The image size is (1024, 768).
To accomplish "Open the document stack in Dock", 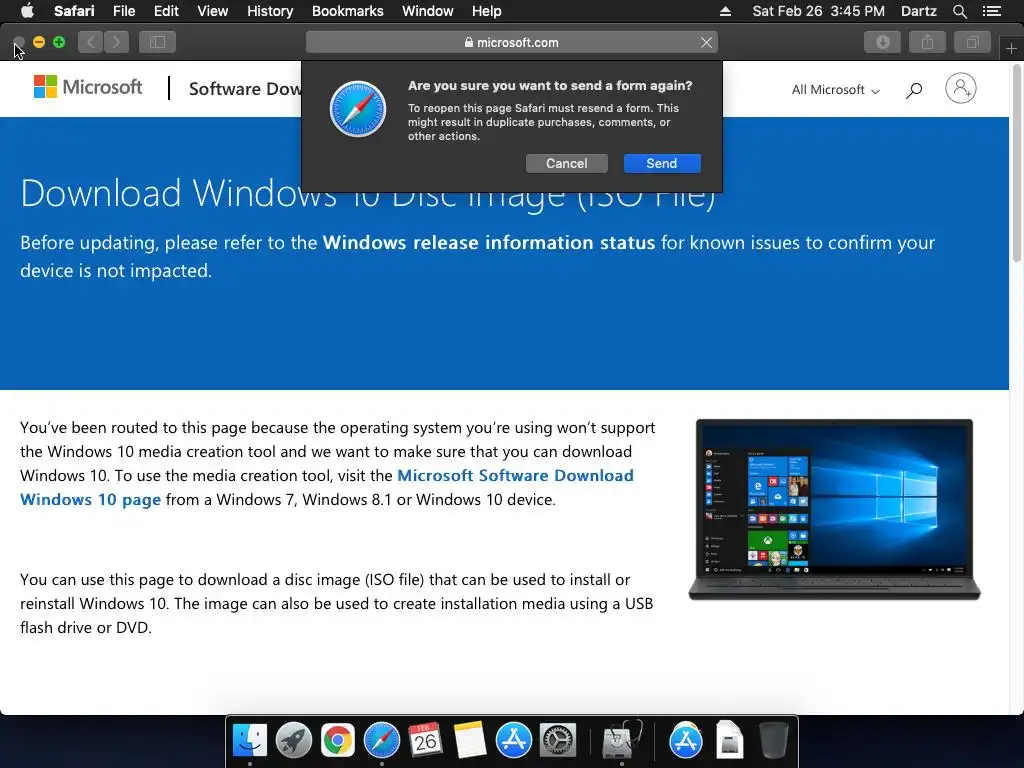I will (729, 740).
